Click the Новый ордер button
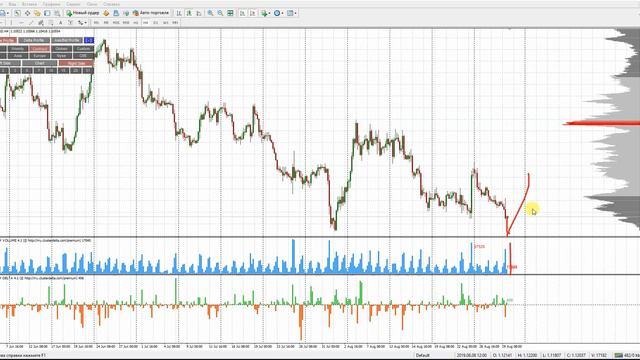The height and width of the screenshot is (360, 640). point(83,13)
